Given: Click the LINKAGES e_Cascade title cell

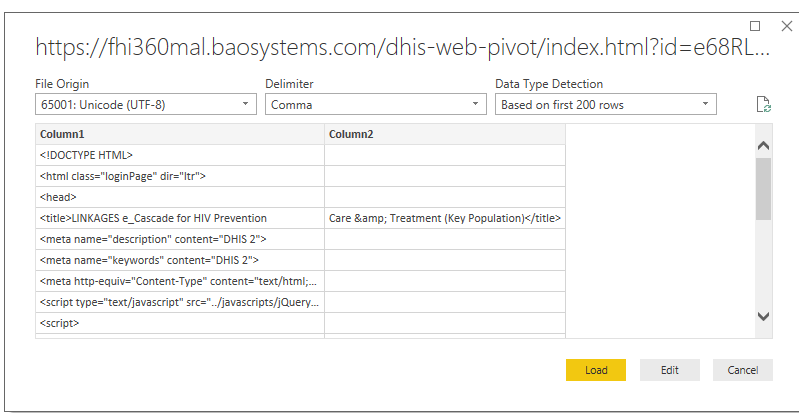Looking at the screenshot, I should [x=180, y=218].
